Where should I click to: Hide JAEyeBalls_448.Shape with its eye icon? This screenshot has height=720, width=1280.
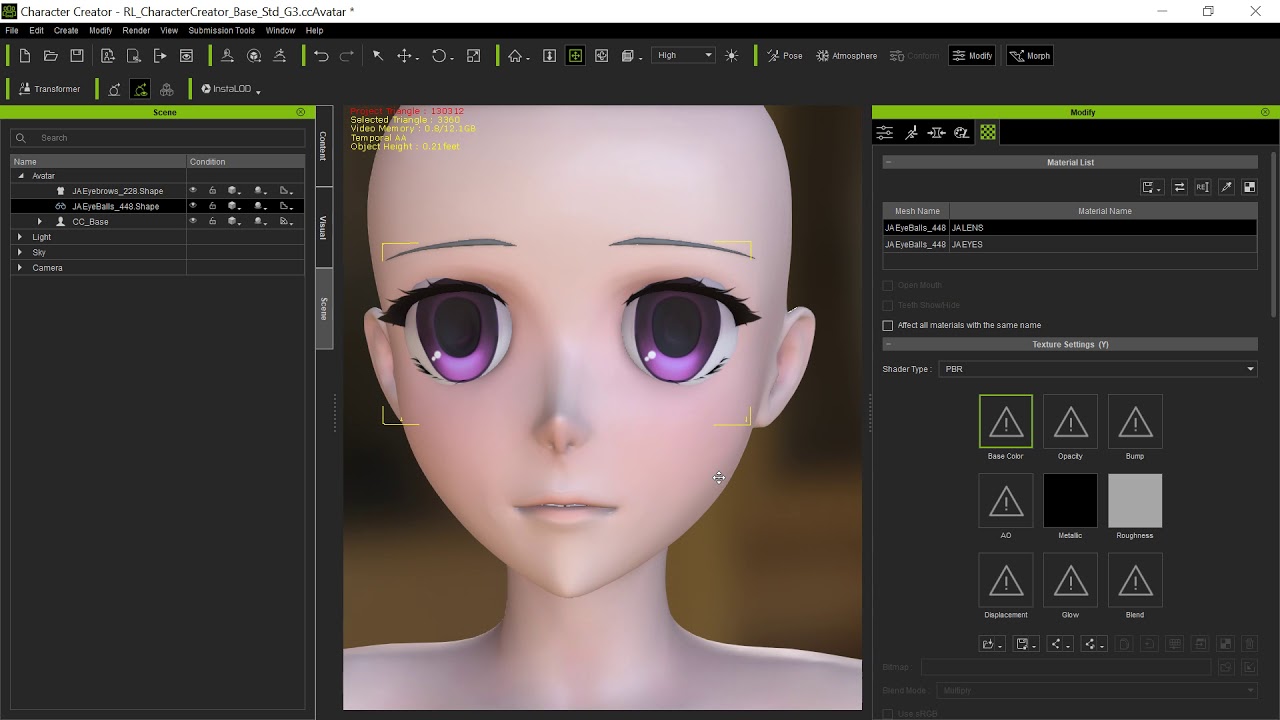point(193,206)
